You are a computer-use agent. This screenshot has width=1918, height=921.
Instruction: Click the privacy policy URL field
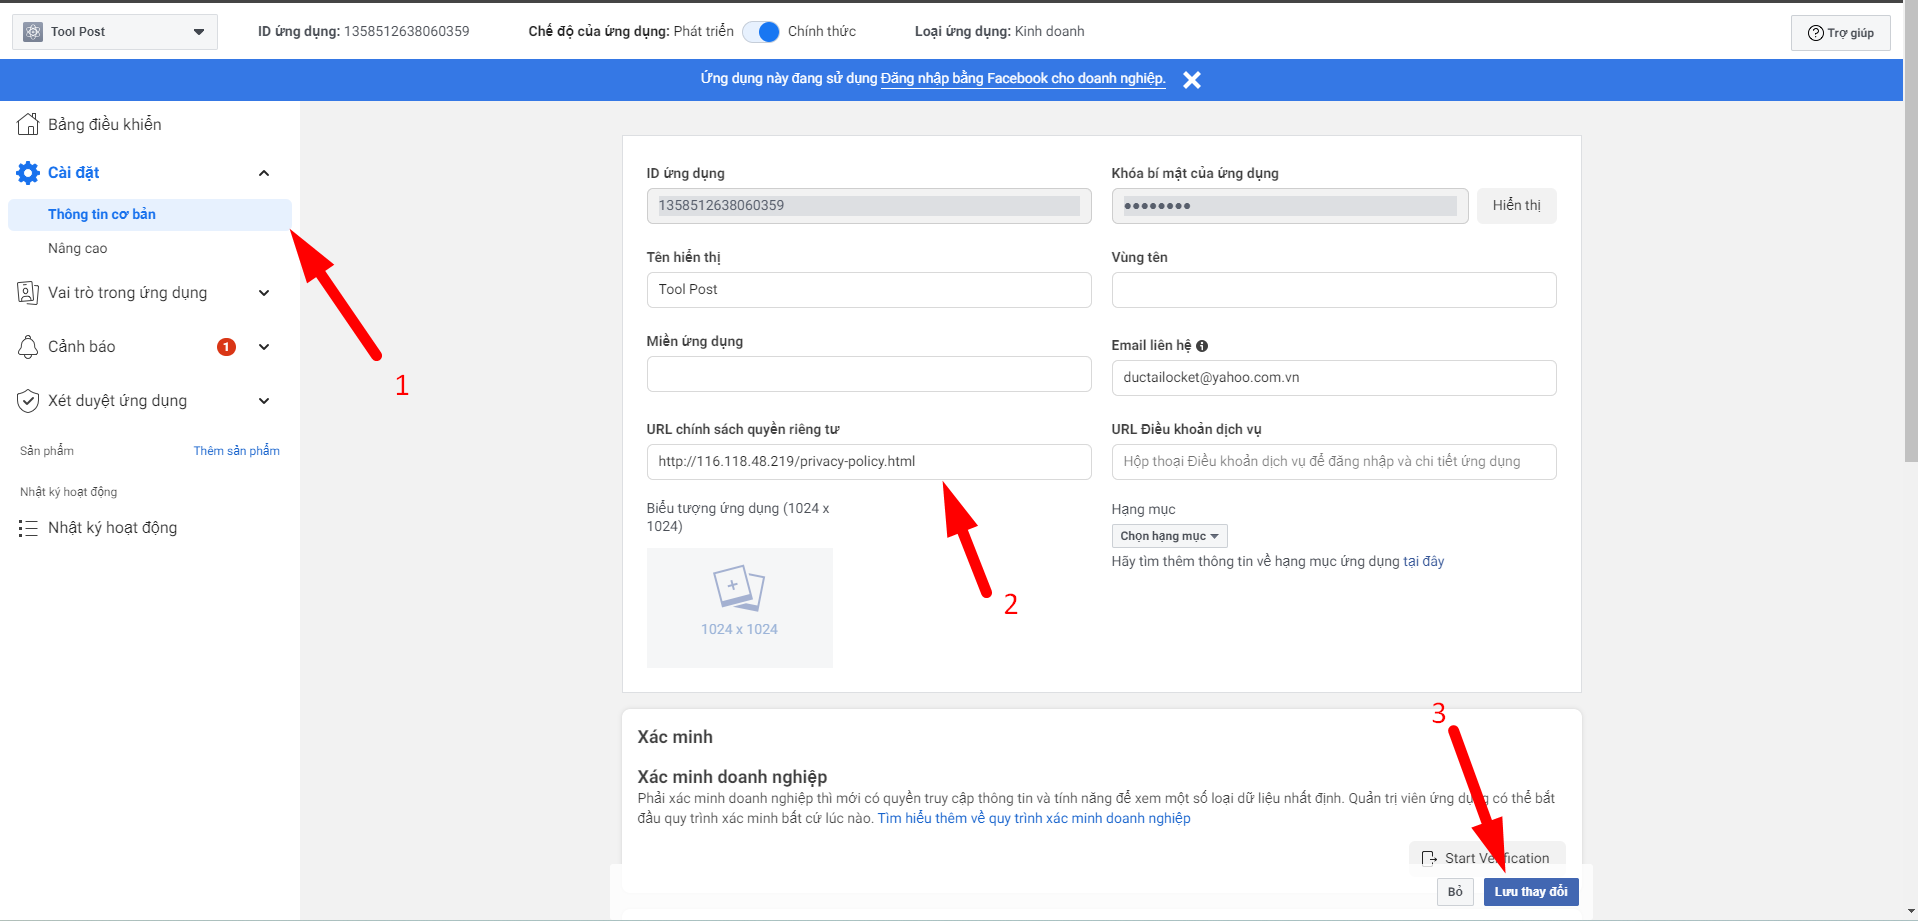[868, 462]
